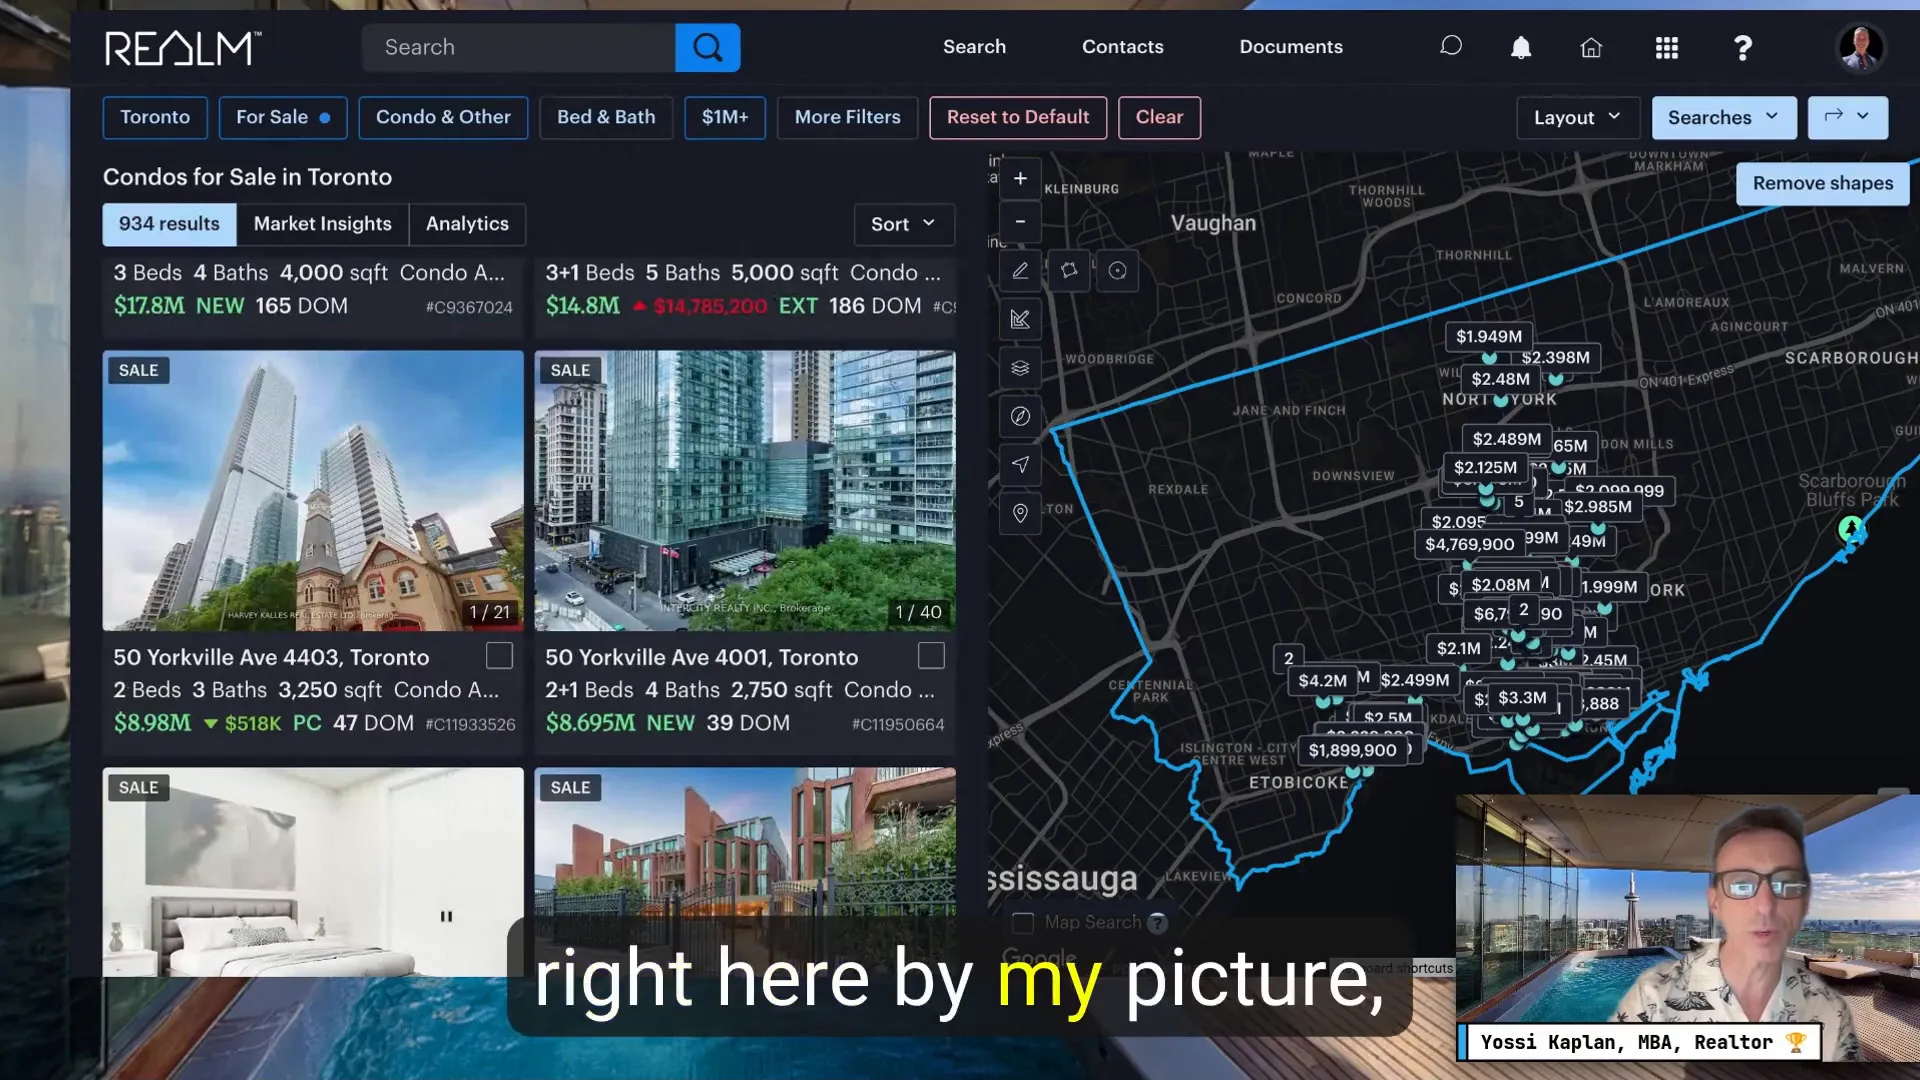The width and height of the screenshot is (1920, 1080).
Task: Open the Contacts menu
Action: [1122, 47]
